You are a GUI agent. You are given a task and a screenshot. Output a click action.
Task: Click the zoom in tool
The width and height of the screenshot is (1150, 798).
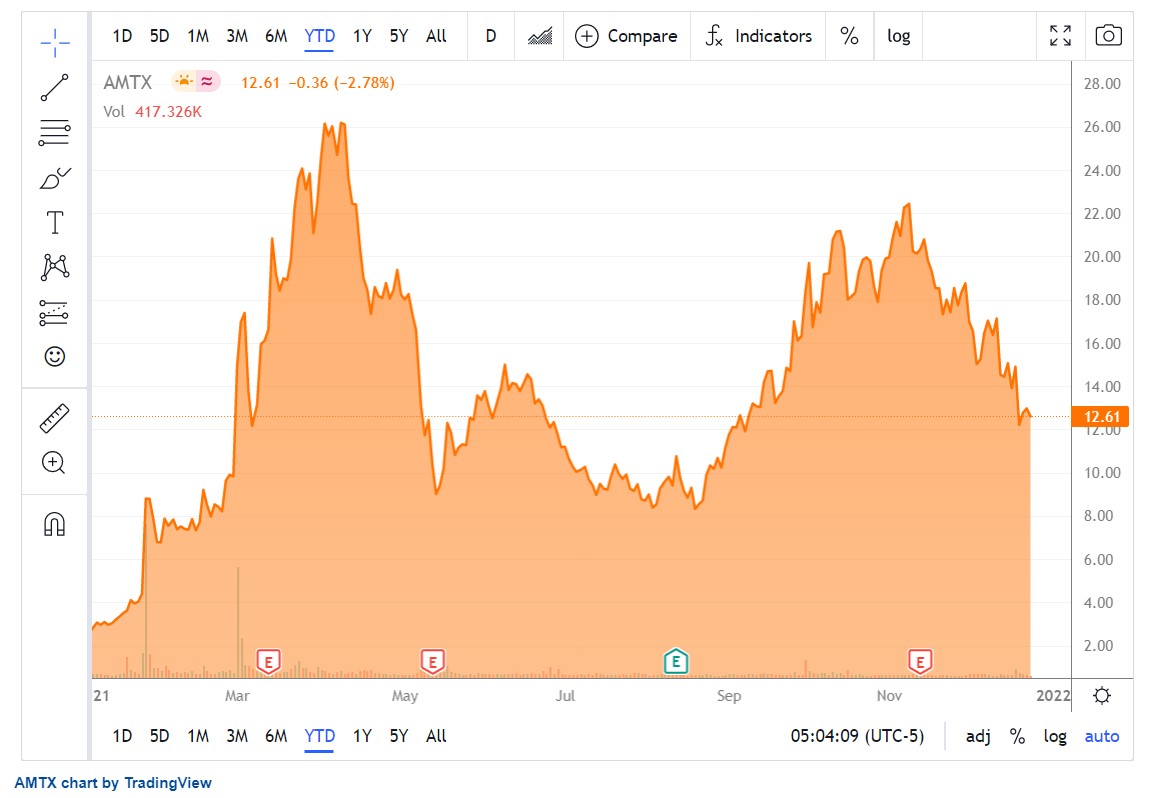click(54, 463)
